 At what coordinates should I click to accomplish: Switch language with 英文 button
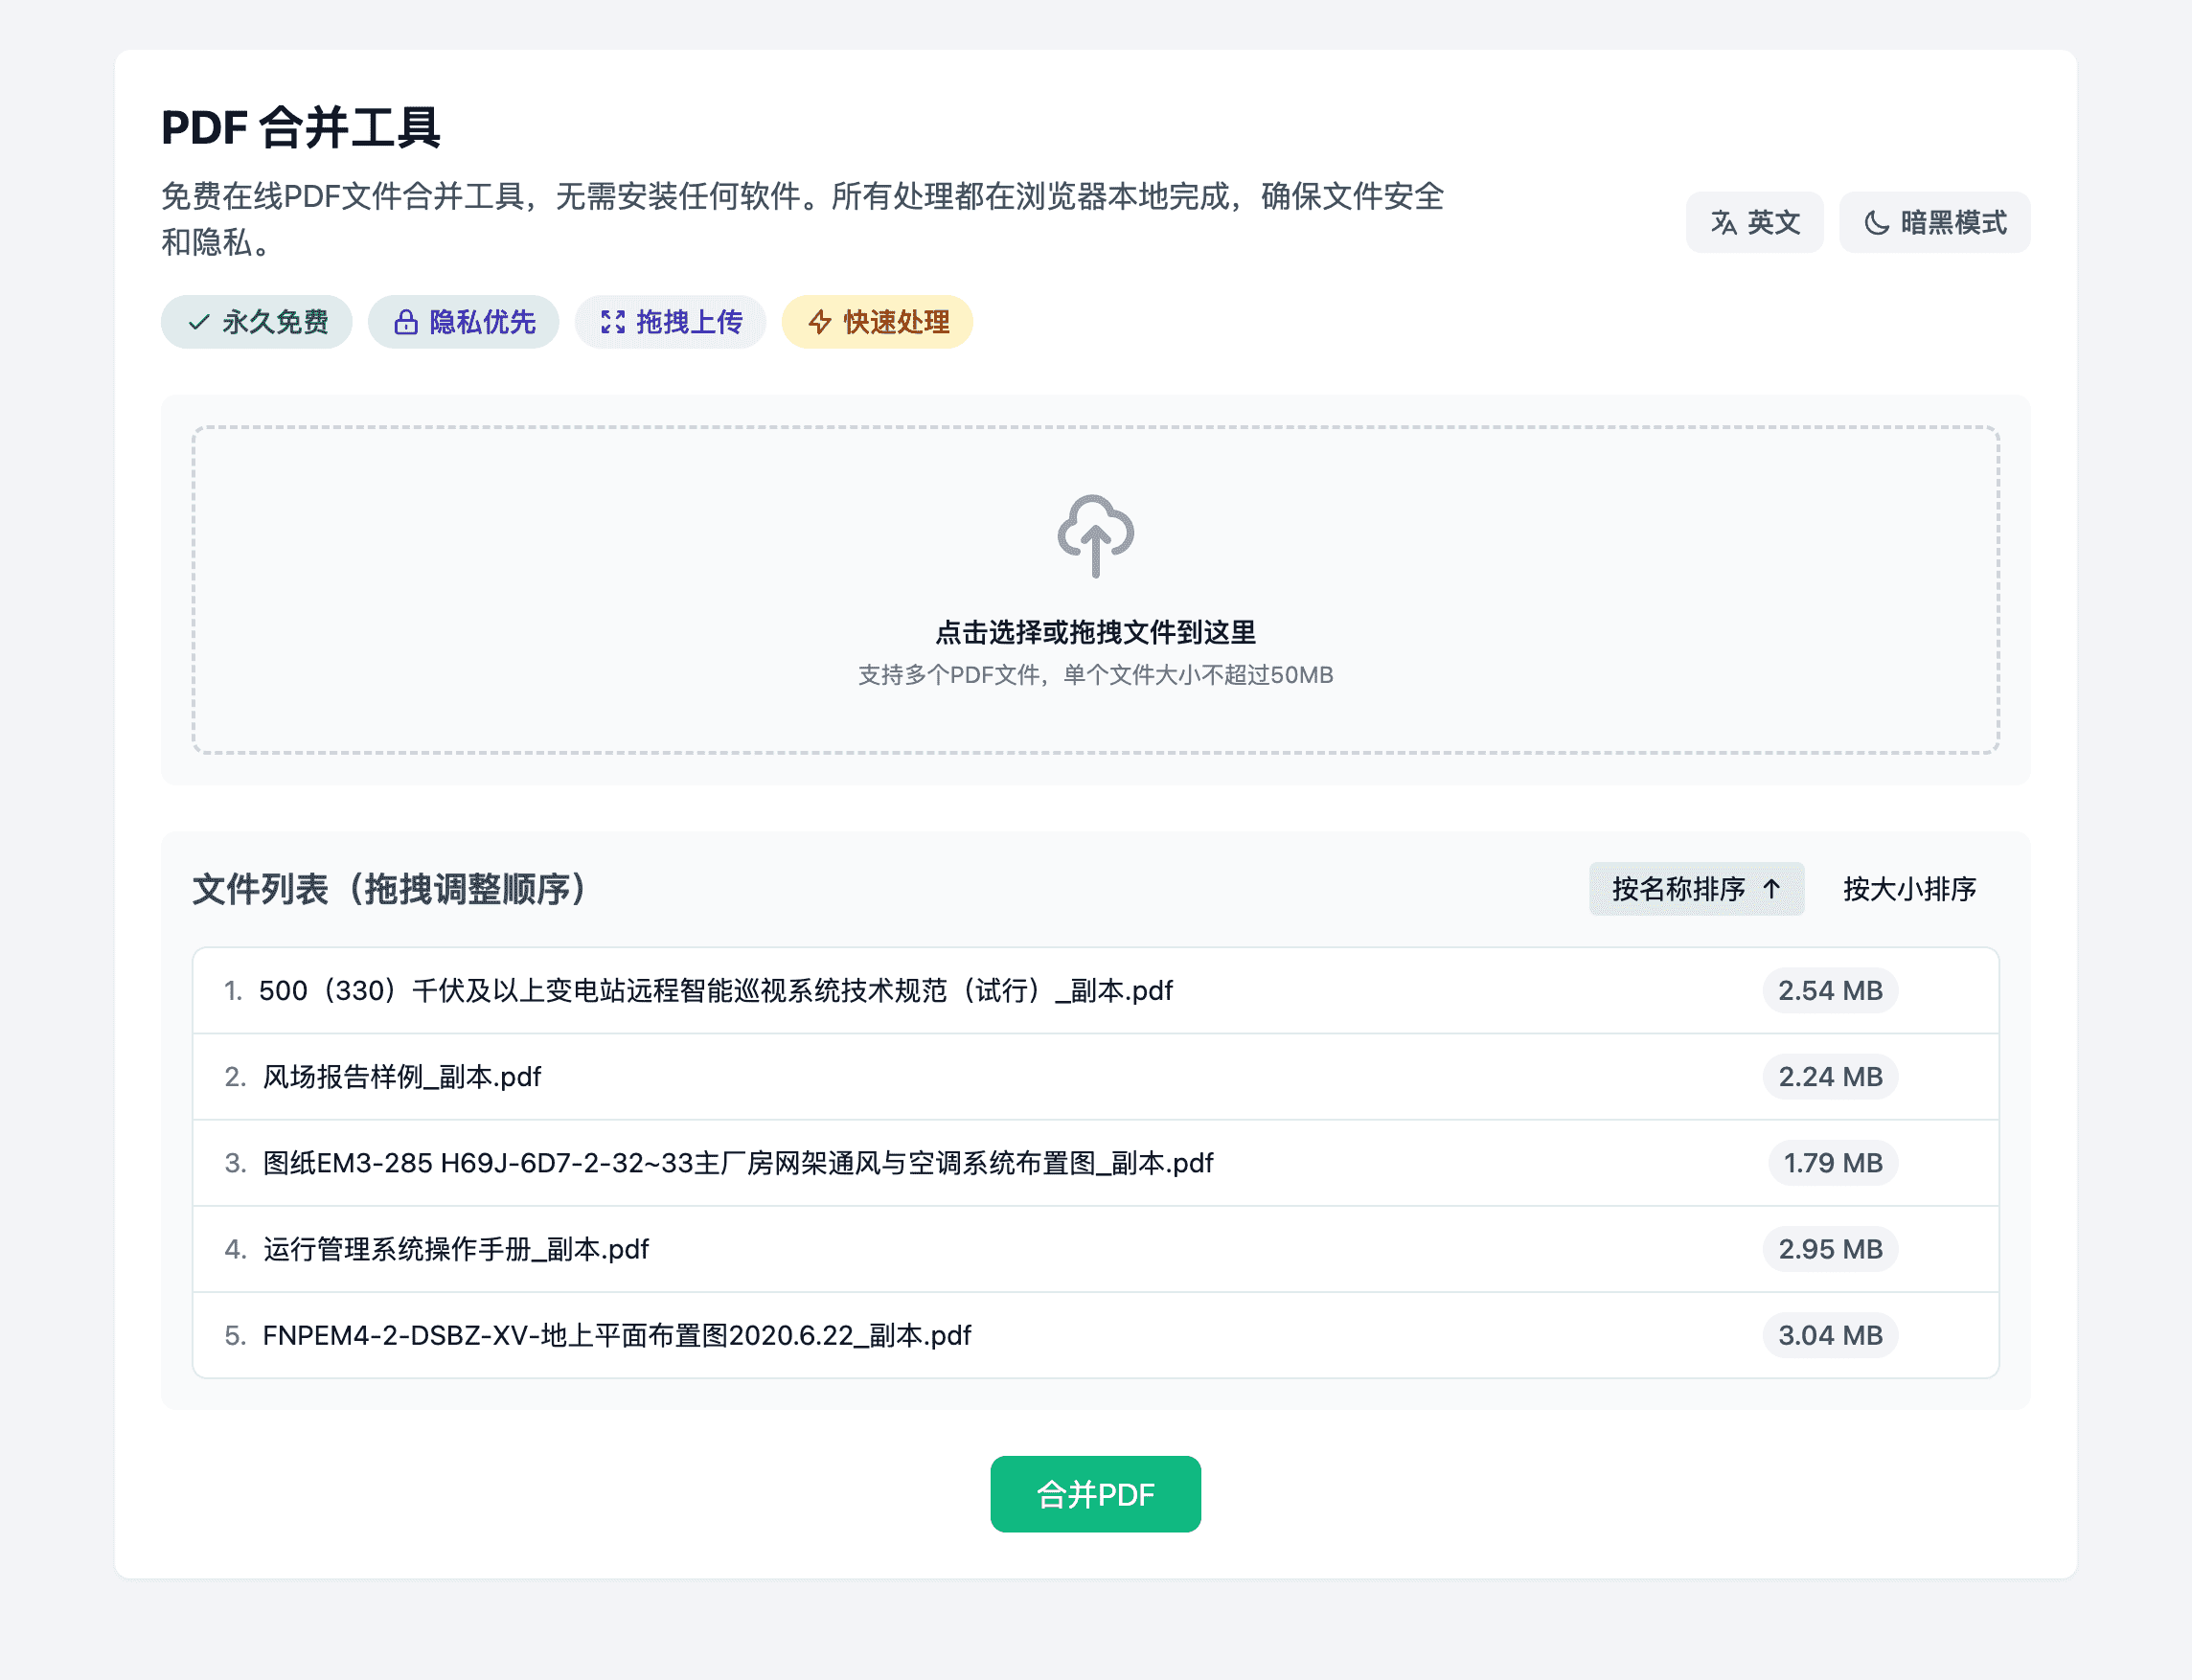click(1754, 222)
